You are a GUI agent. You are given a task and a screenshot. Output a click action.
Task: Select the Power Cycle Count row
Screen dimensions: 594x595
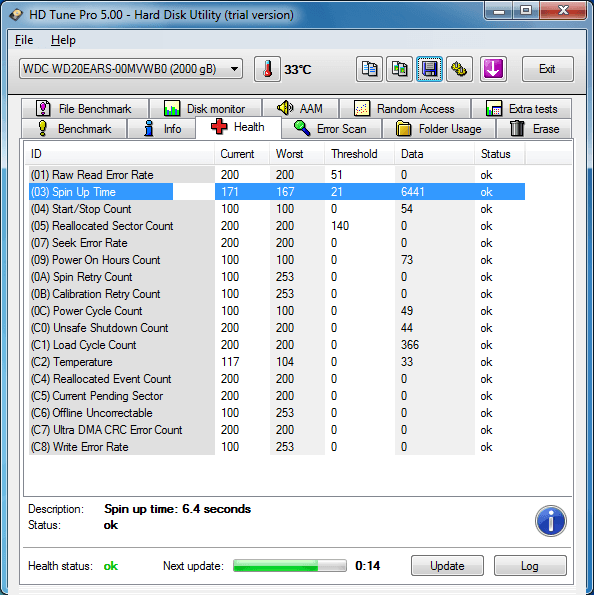[277, 311]
